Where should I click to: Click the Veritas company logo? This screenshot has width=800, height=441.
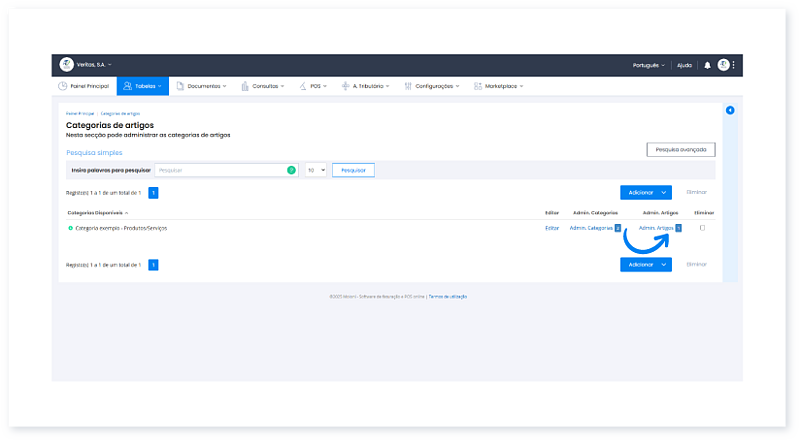pos(66,64)
